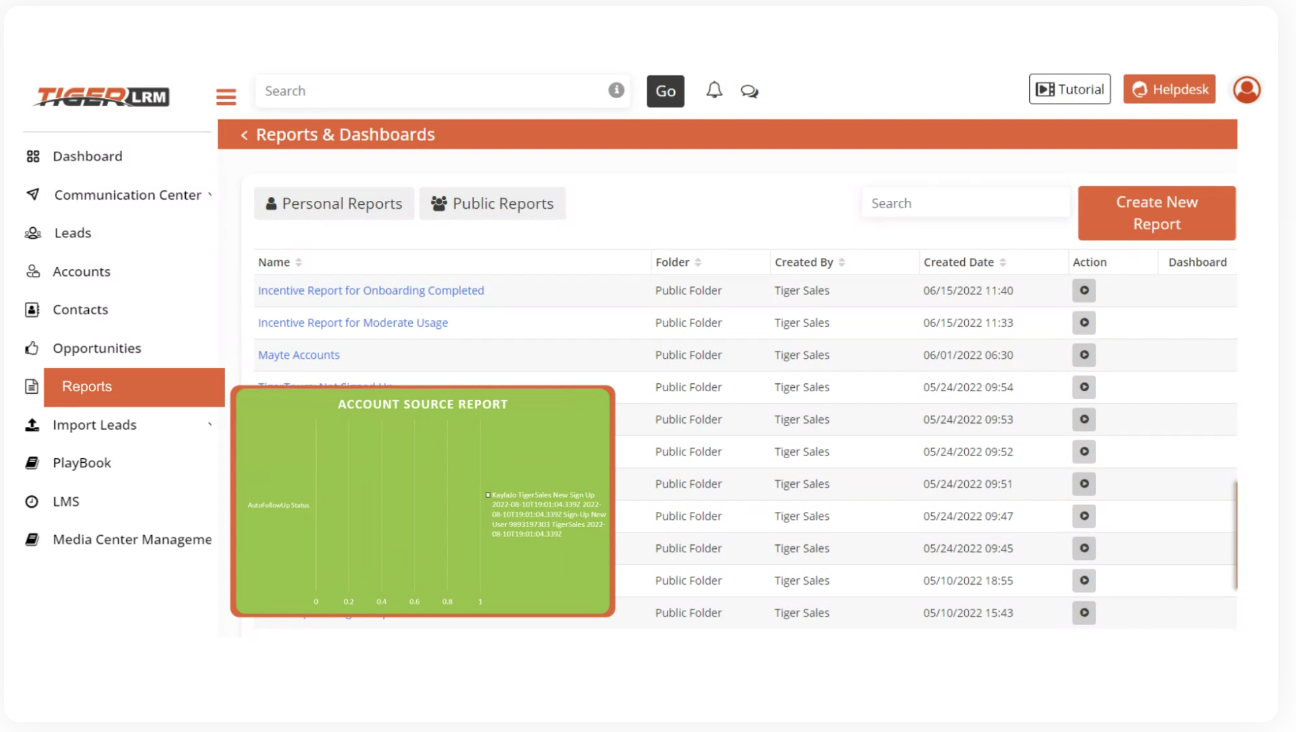Expand Import Leads submenu

210,425
